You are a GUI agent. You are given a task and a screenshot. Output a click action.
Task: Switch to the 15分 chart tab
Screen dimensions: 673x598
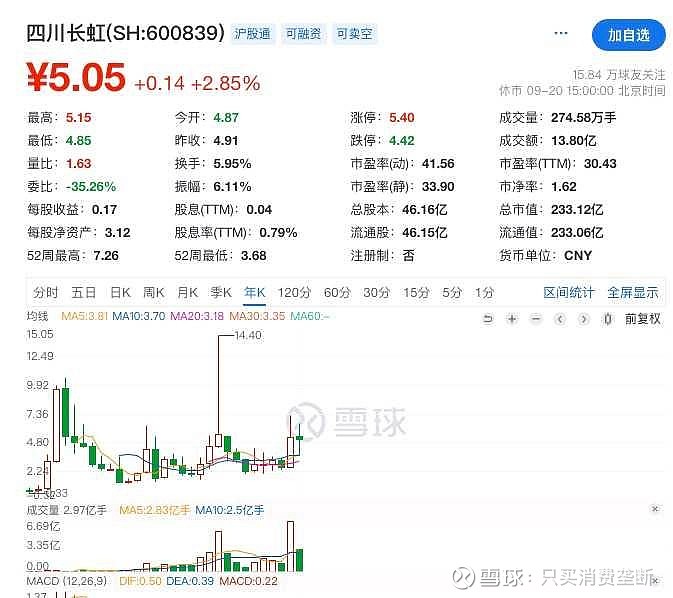click(x=416, y=293)
